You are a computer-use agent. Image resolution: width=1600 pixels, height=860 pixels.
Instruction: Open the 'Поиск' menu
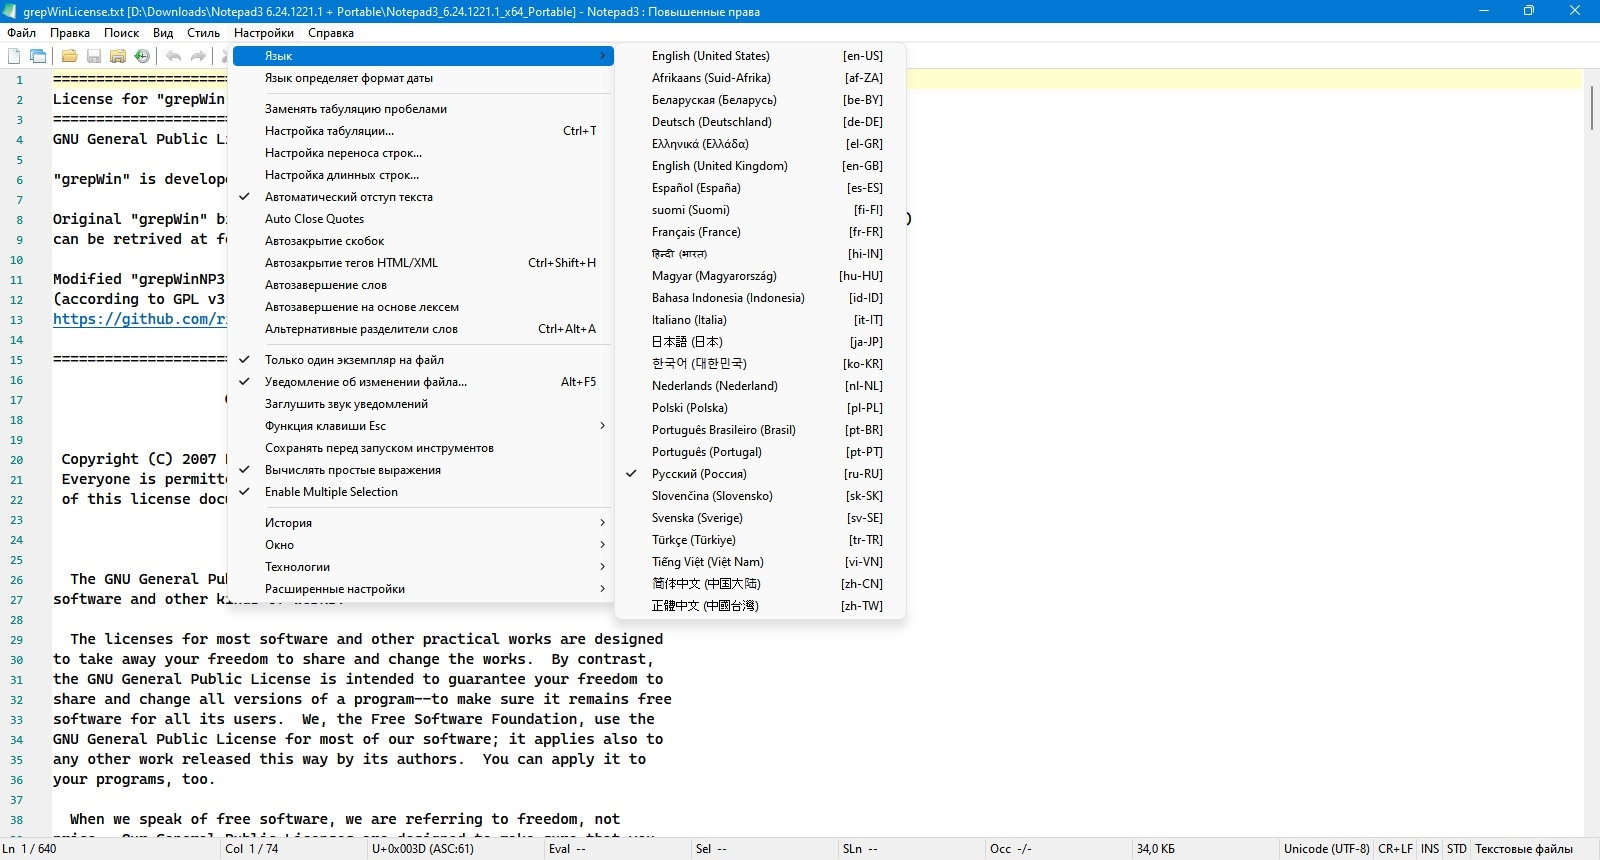coord(122,33)
